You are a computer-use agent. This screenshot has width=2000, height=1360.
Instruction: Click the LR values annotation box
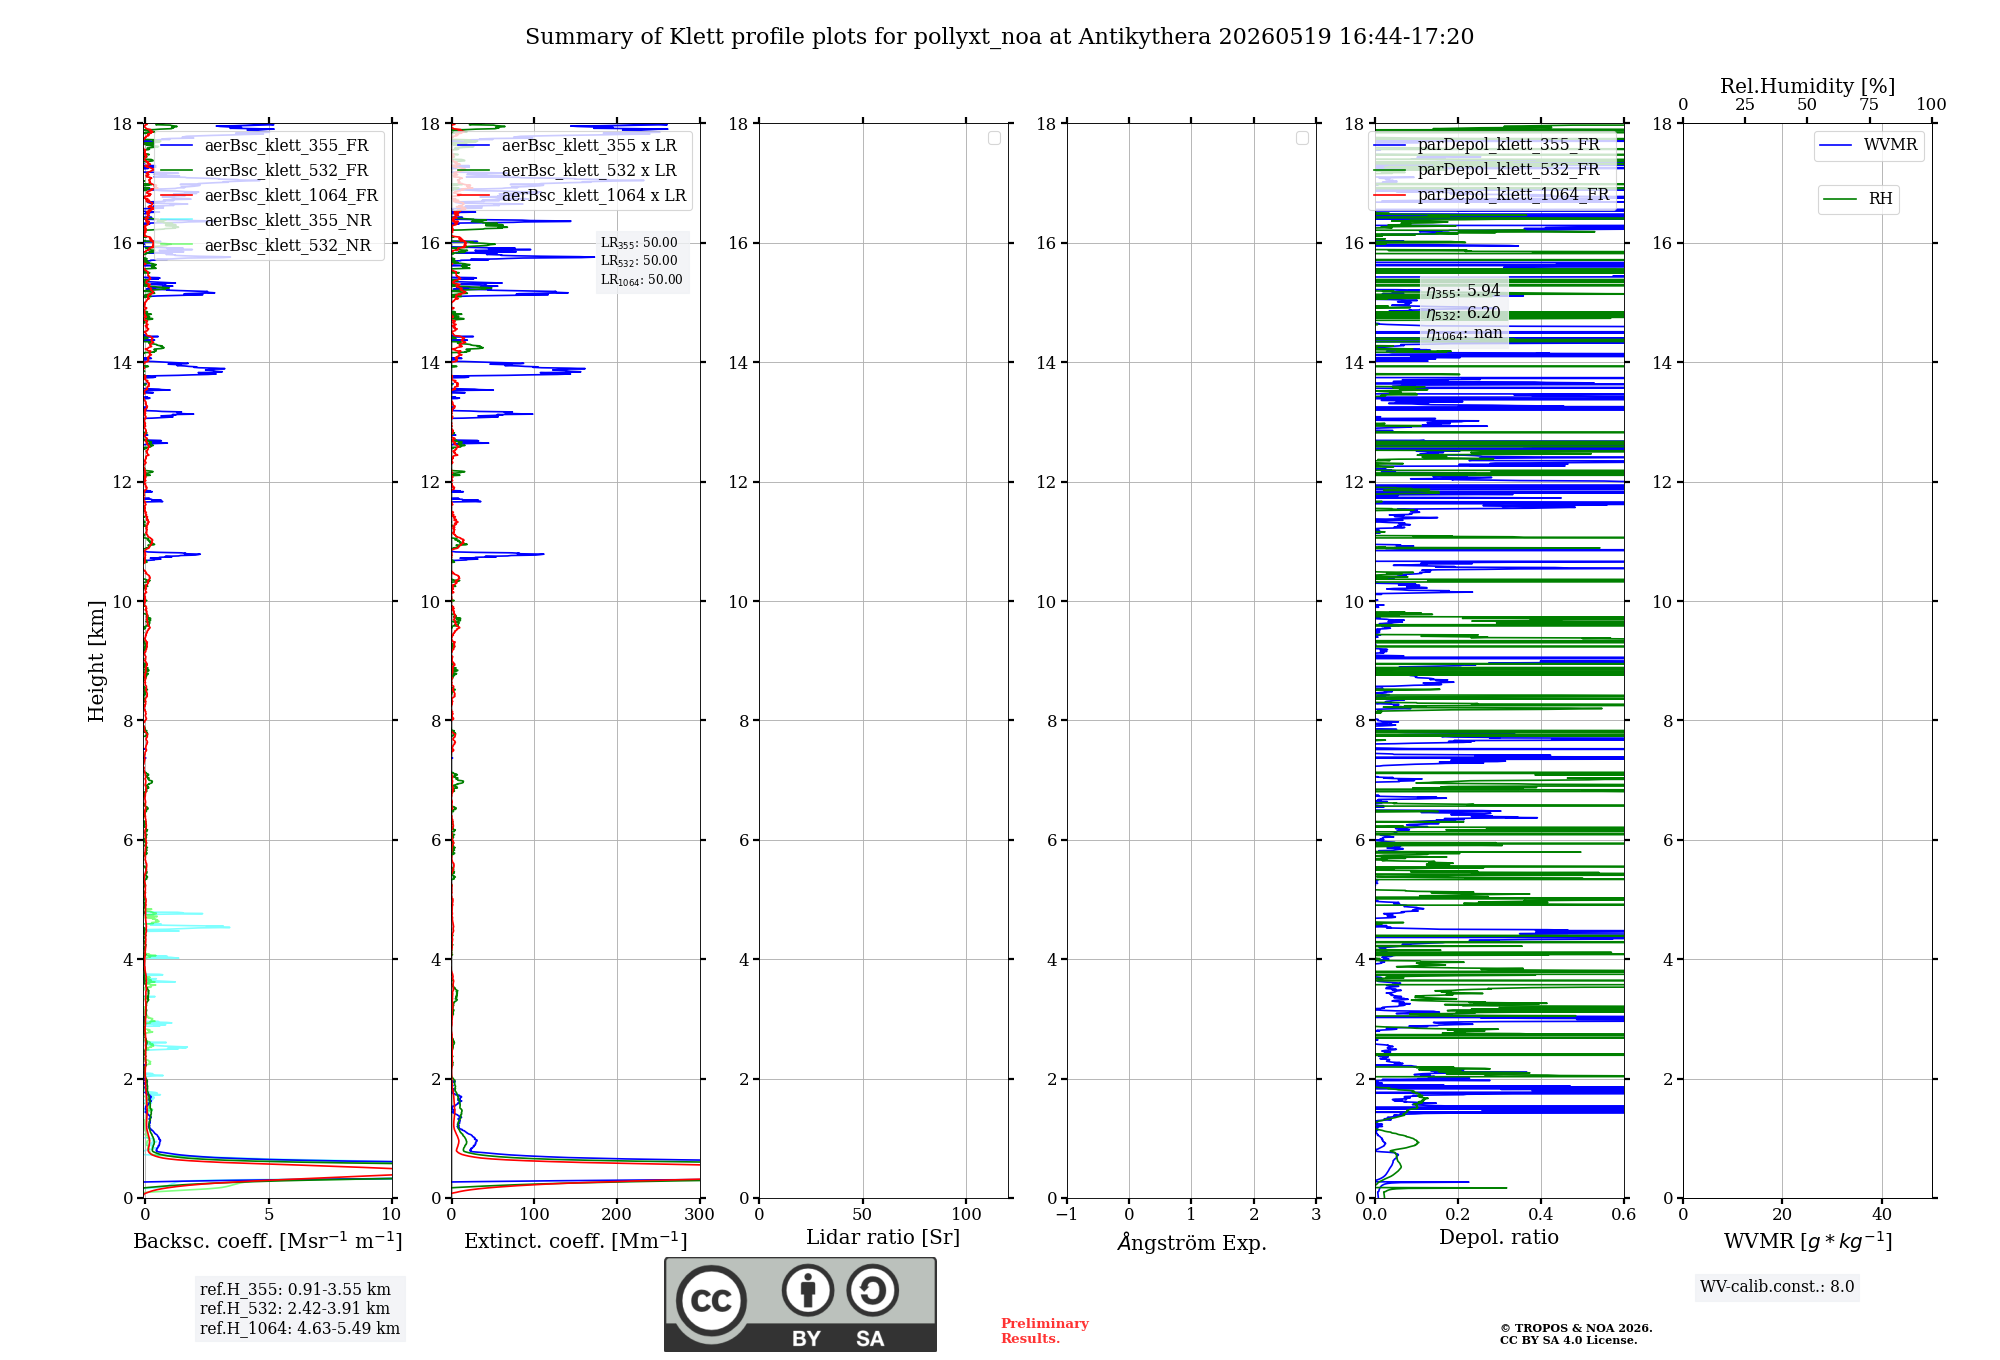click(x=642, y=261)
